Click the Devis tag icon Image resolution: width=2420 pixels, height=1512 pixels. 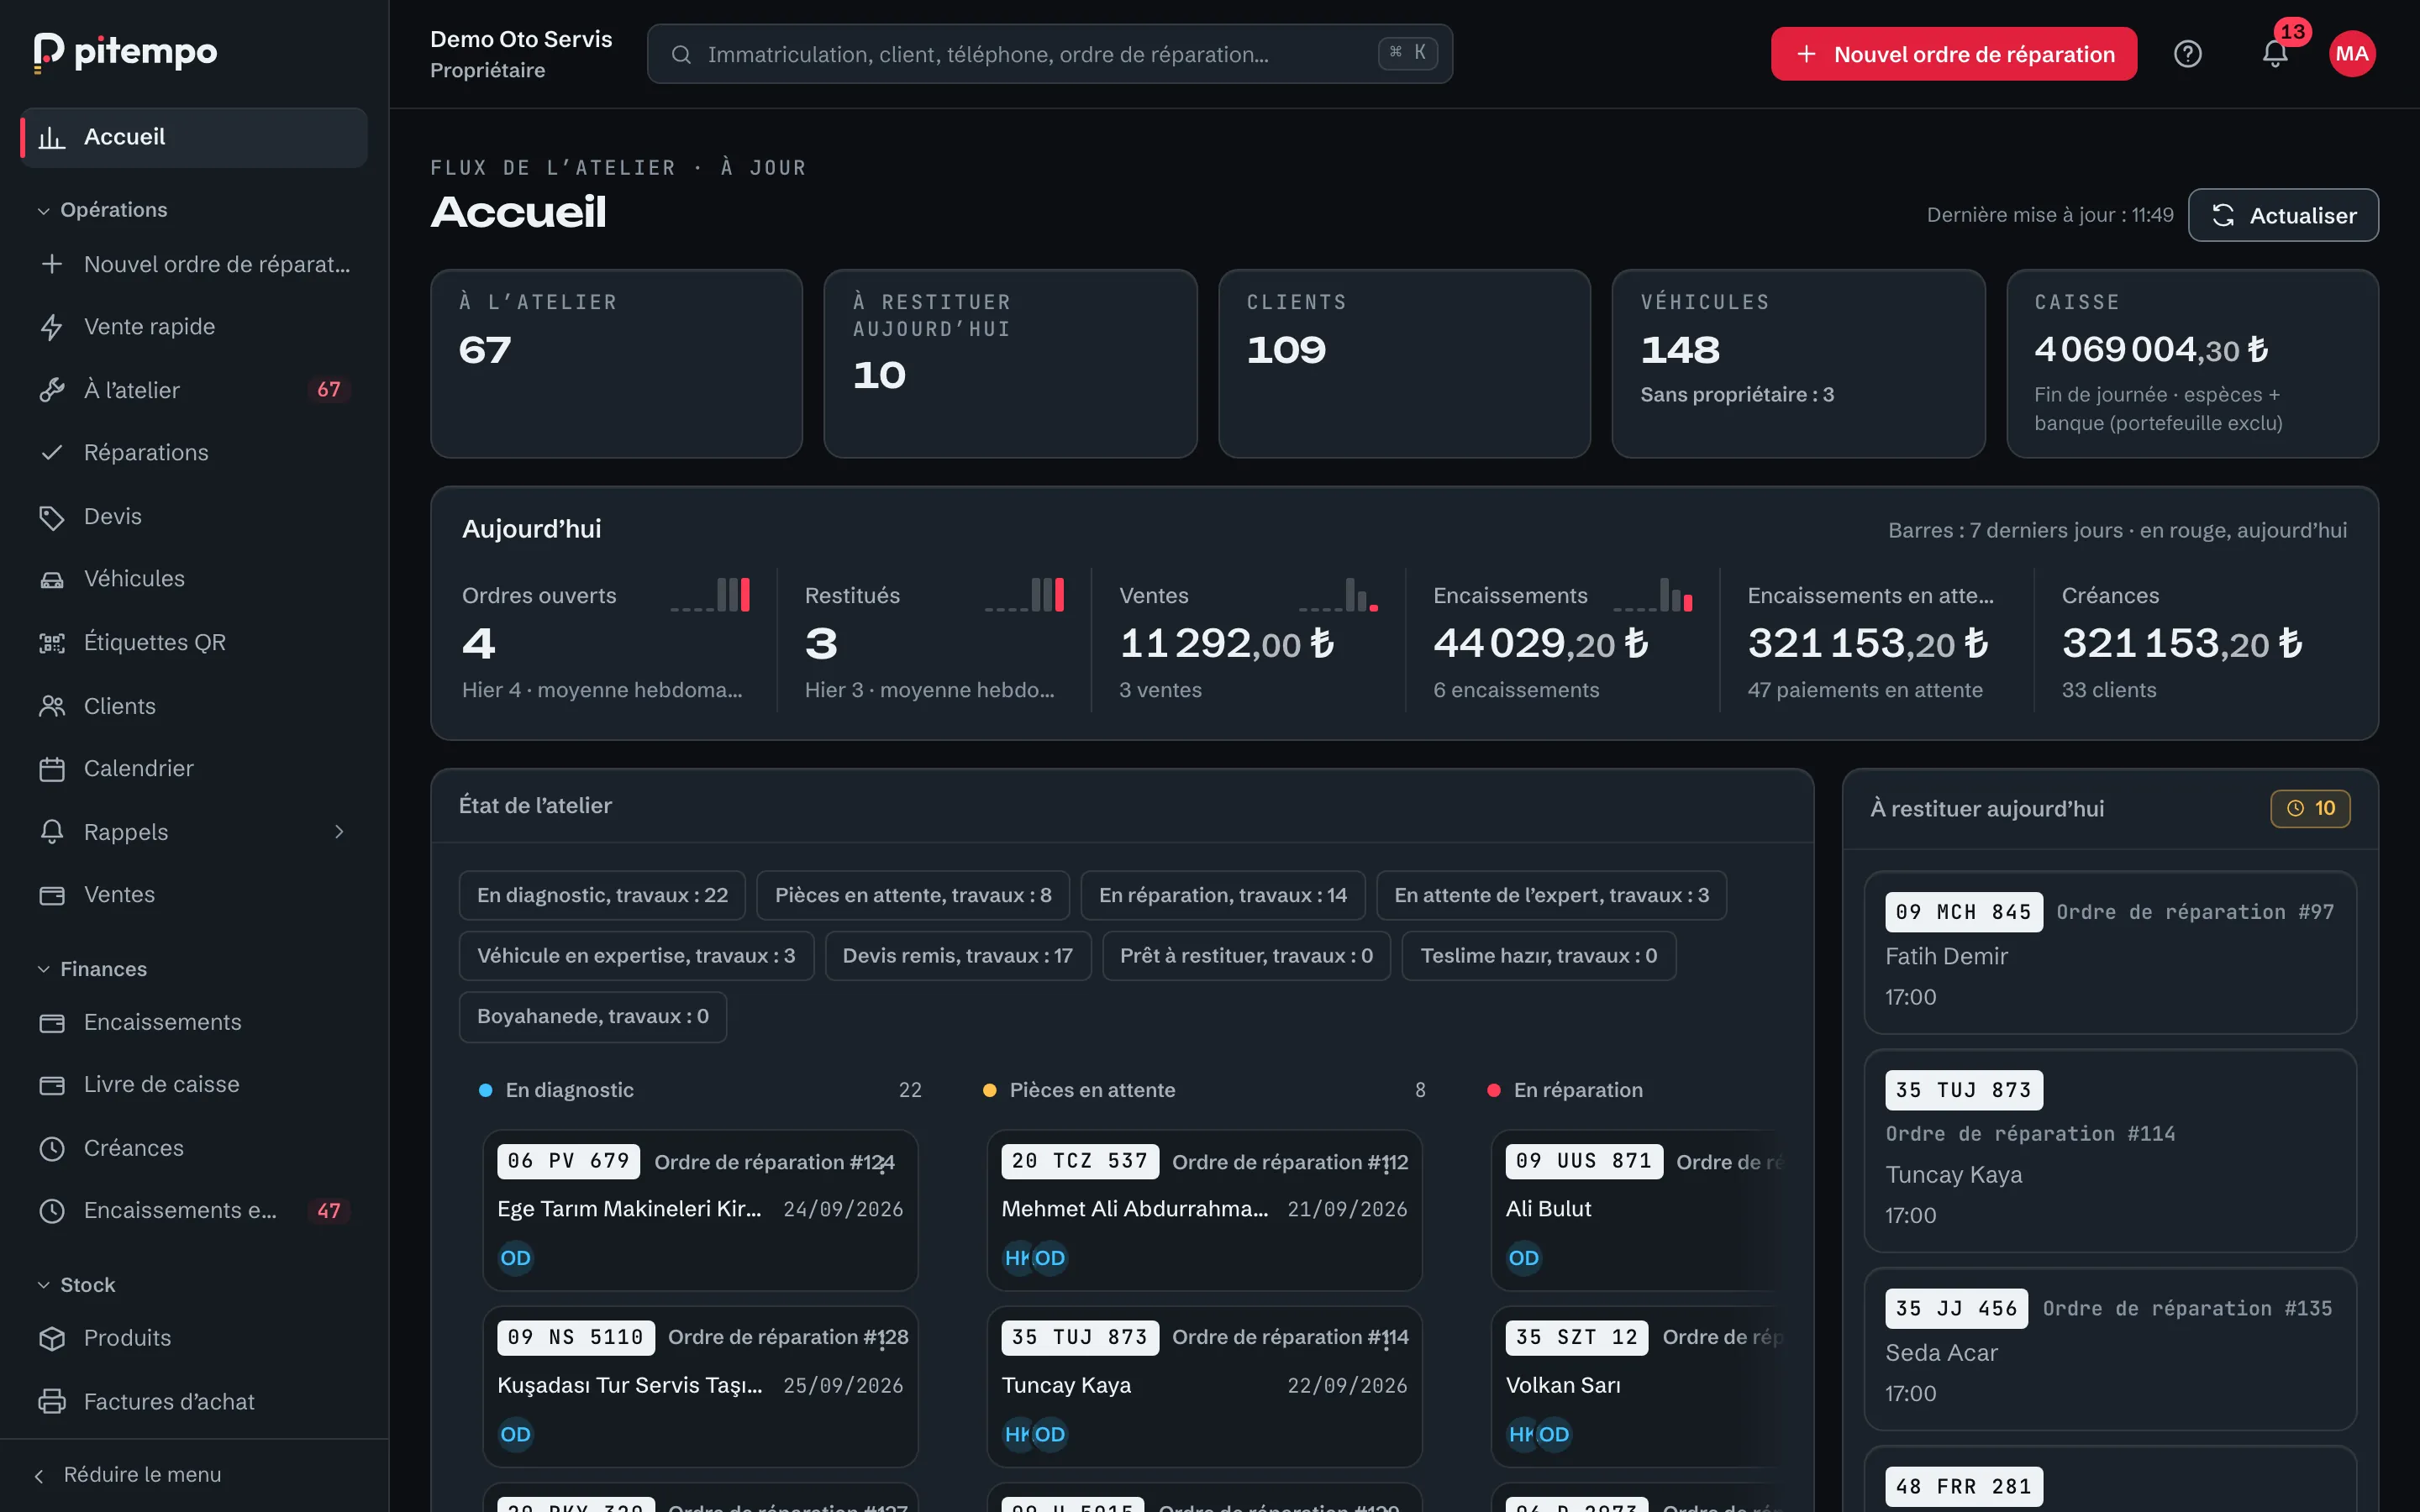(52, 517)
